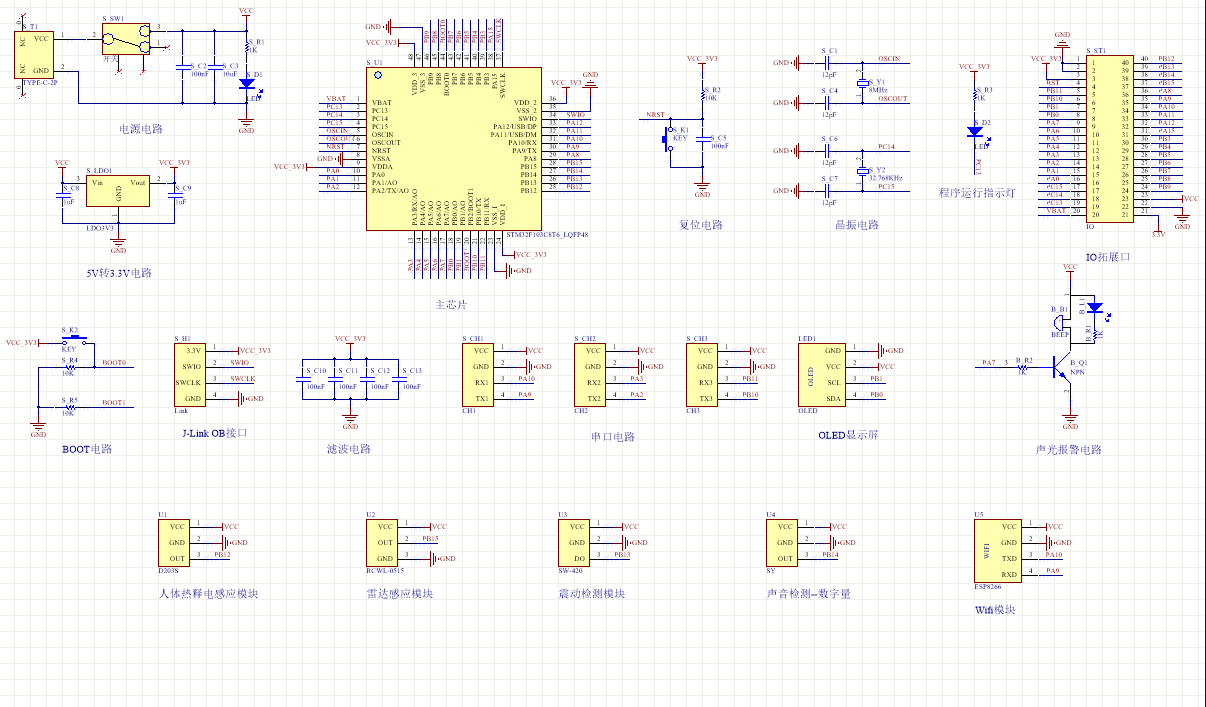Select the S_T1 TYPE-C-2P connector component
Image resolution: width=1206 pixels, height=707 pixels.
pos(34,55)
